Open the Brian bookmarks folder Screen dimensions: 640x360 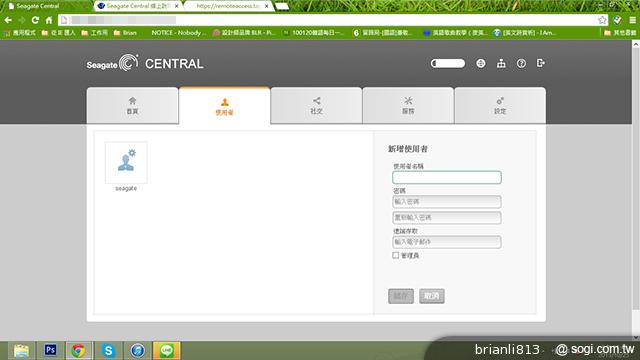point(125,33)
